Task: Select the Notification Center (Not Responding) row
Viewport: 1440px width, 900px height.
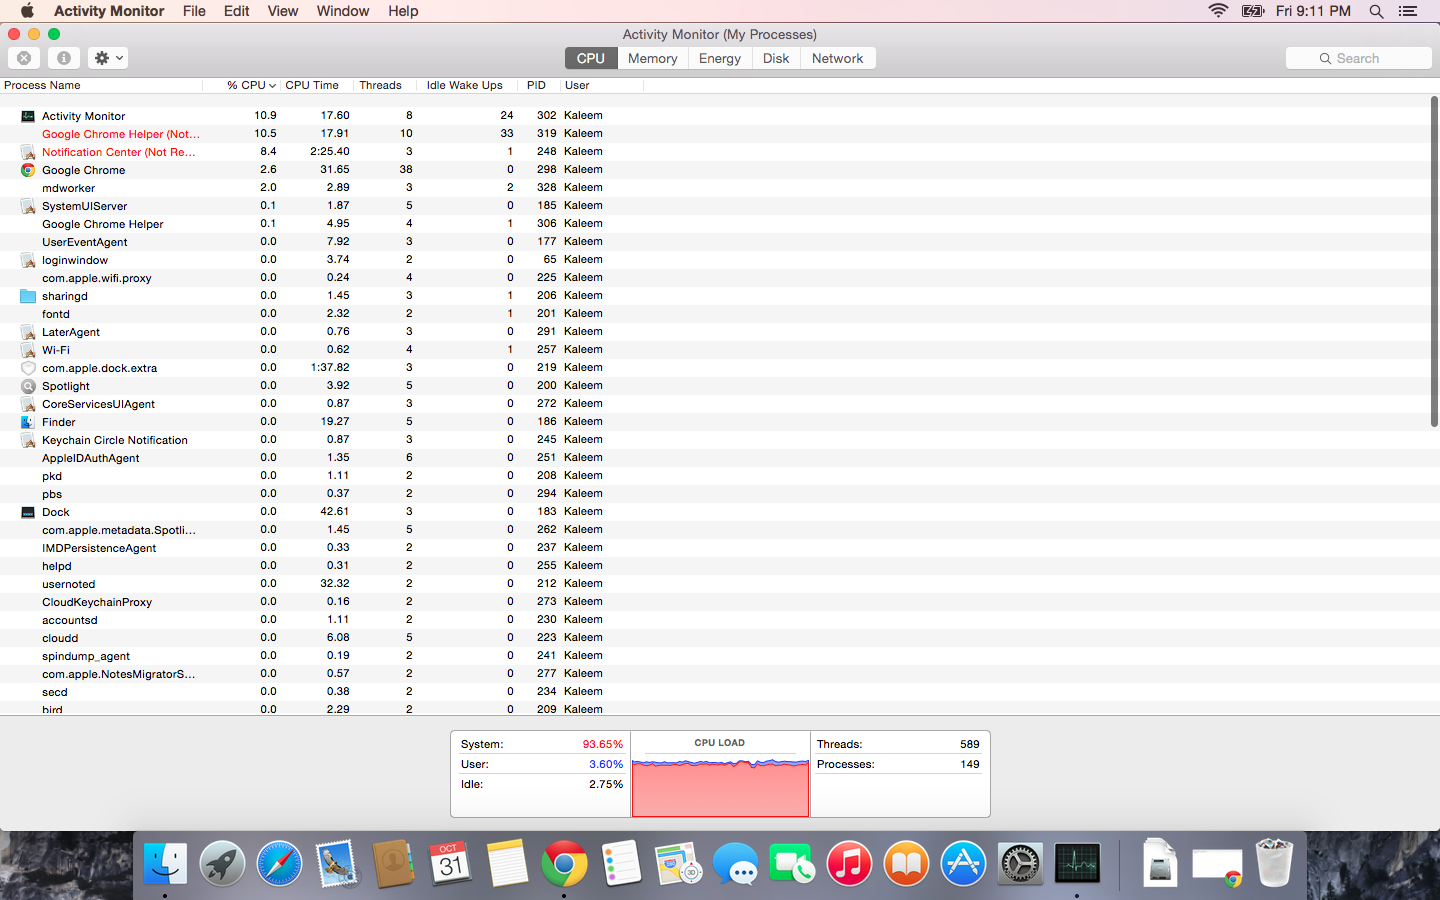Action: click(x=715, y=151)
